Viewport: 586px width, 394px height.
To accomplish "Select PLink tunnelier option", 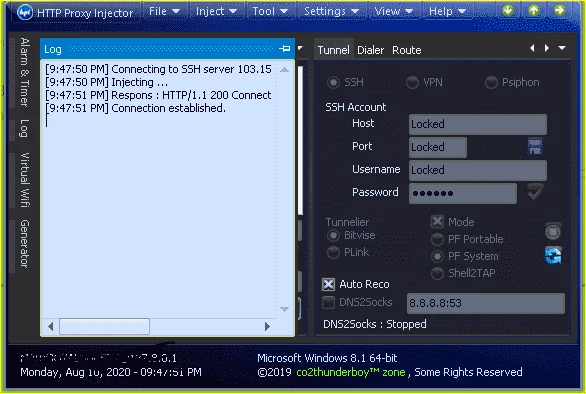I will pyautogui.click(x=333, y=252).
